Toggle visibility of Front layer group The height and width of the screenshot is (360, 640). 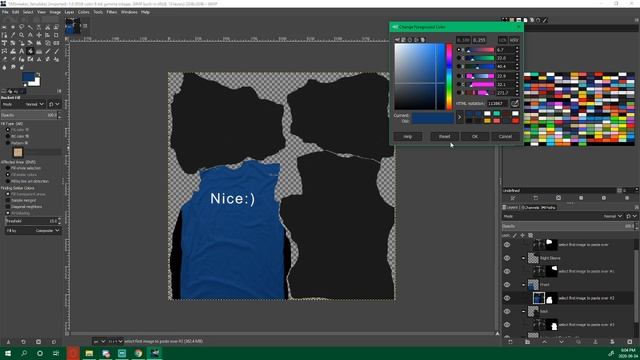pyautogui.click(x=507, y=284)
